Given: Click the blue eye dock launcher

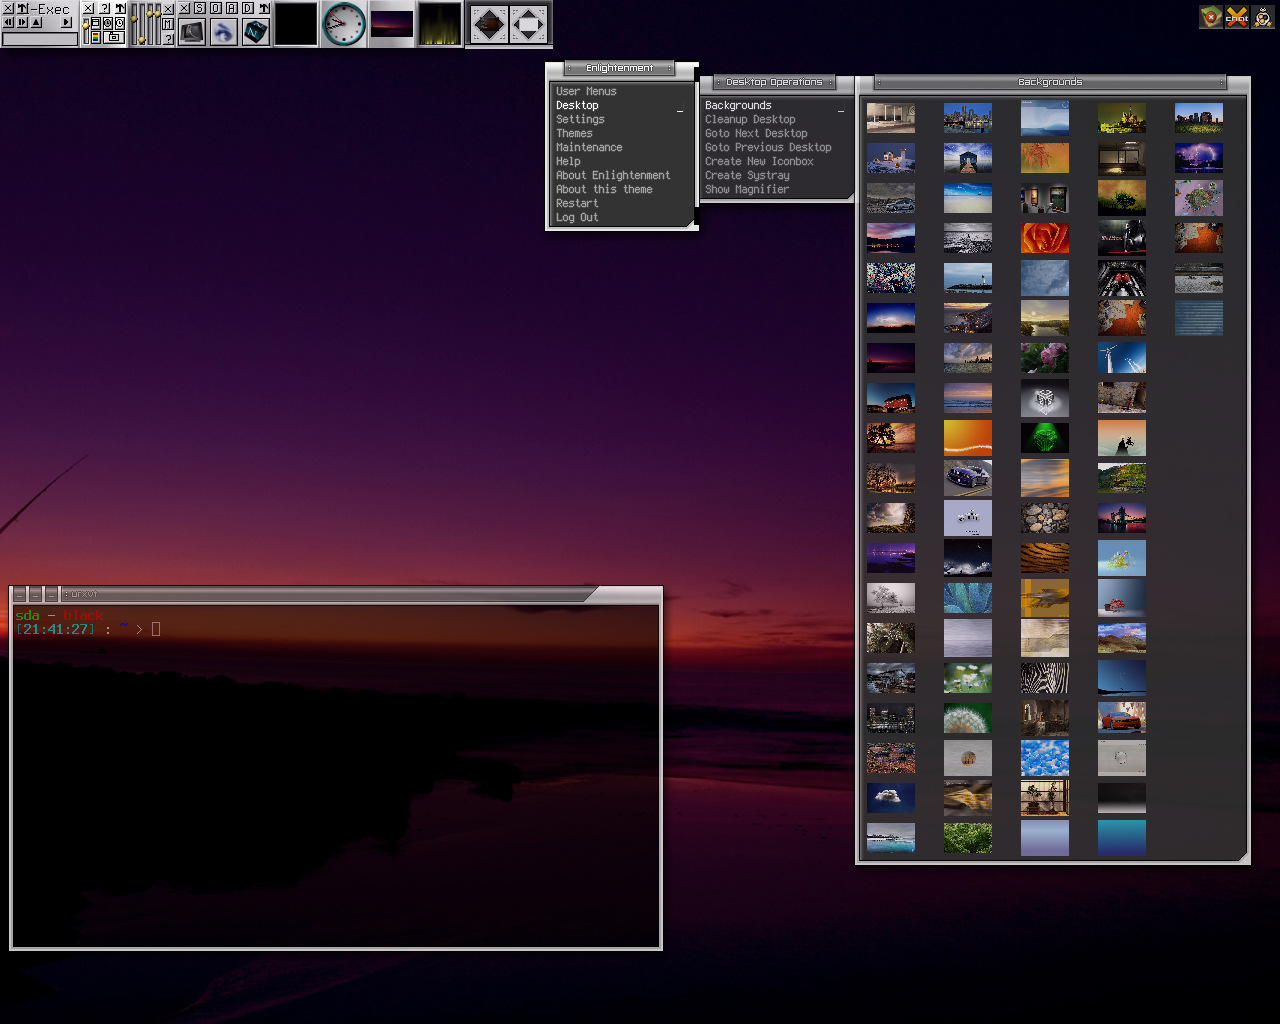Looking at the screenshot, I should (x=224, y=32).
